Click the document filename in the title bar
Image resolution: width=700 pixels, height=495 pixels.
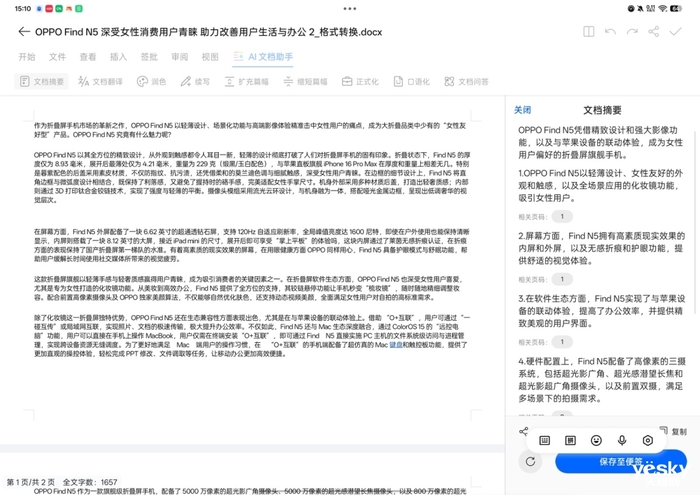(208, 32)
